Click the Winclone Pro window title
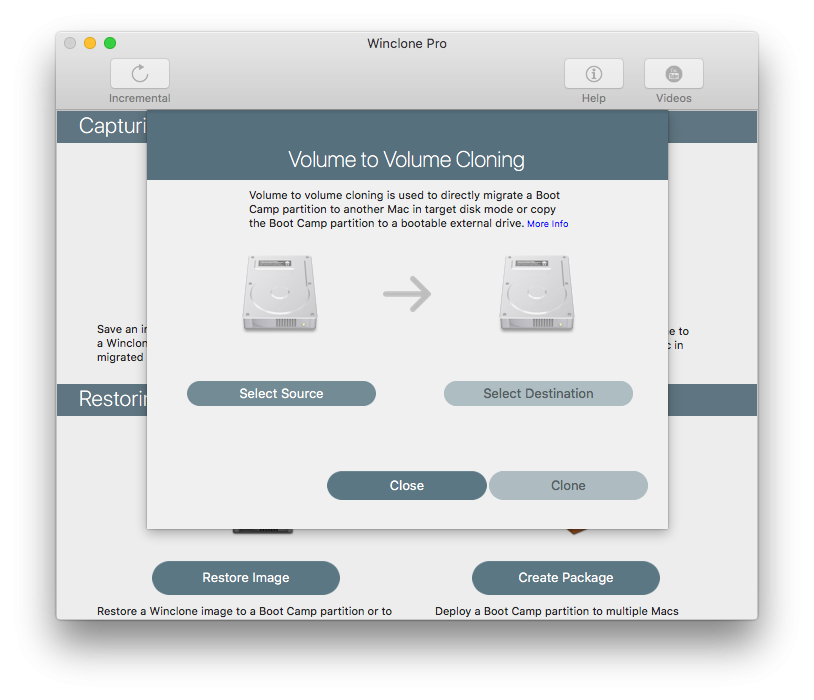This screenshot has height=700, width=814. pyautogui.click(x=407, y=44)
